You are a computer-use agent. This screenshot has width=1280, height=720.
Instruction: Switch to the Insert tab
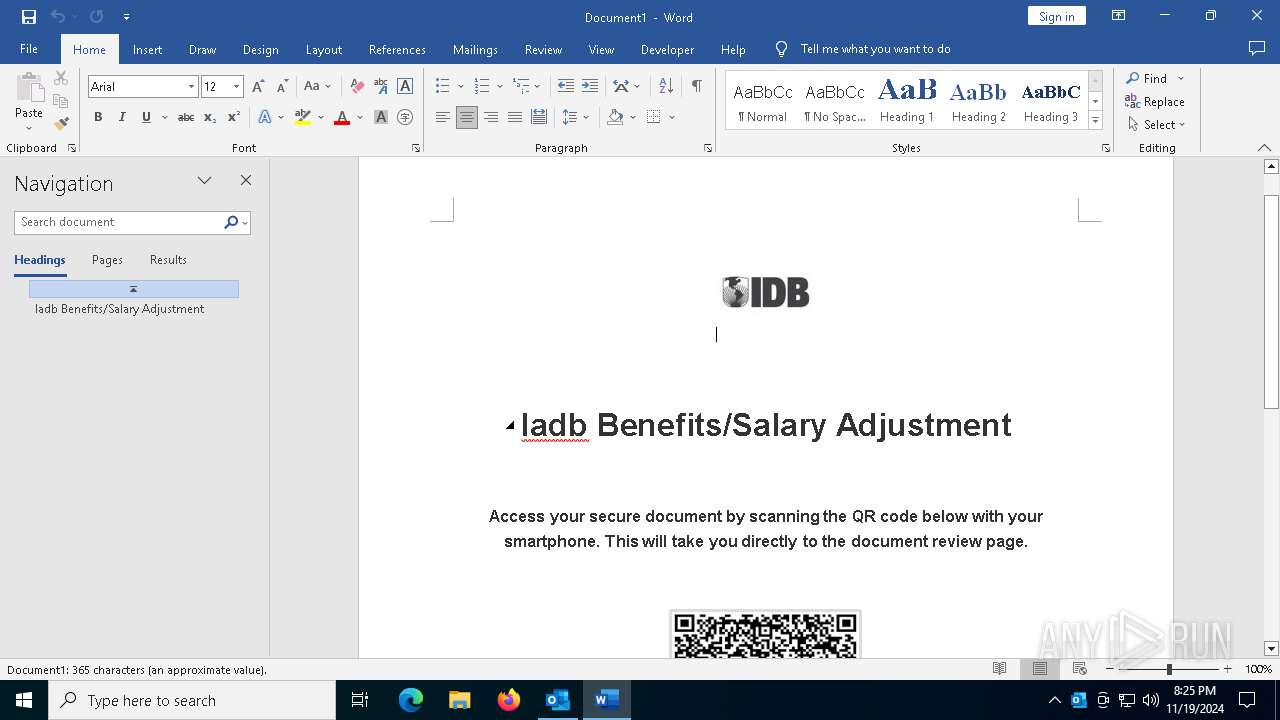pyautogui.click(x=147, y=49)
